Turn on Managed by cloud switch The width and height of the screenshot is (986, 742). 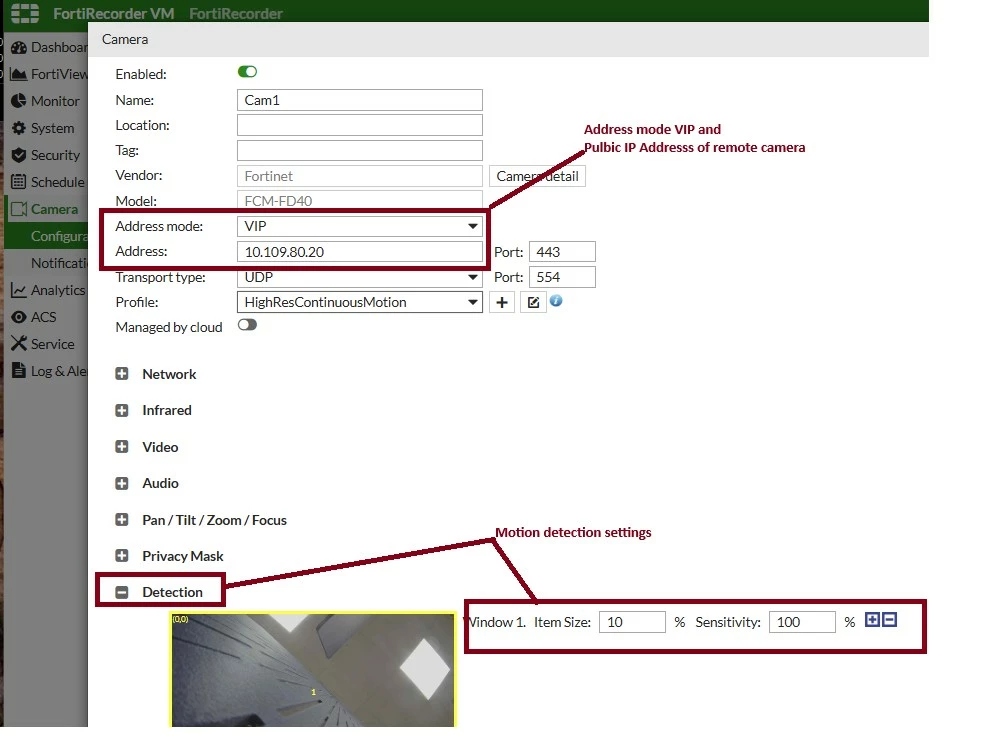247,325
